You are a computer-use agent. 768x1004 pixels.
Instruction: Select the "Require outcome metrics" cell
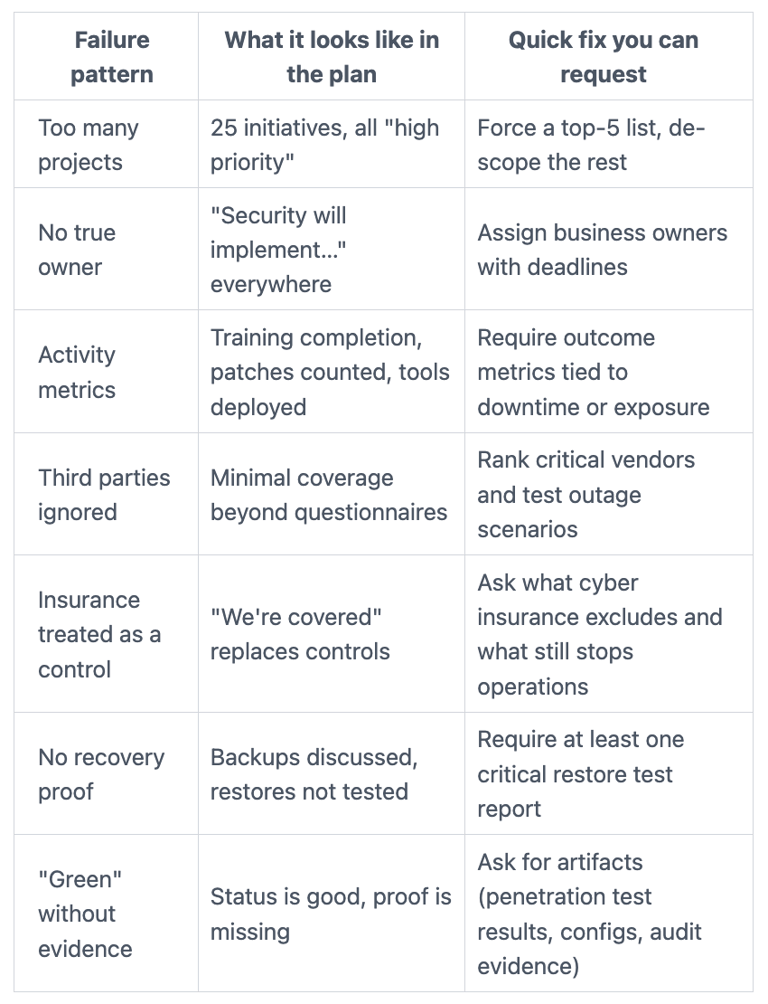pyautogui.click(x=593, y=372)
